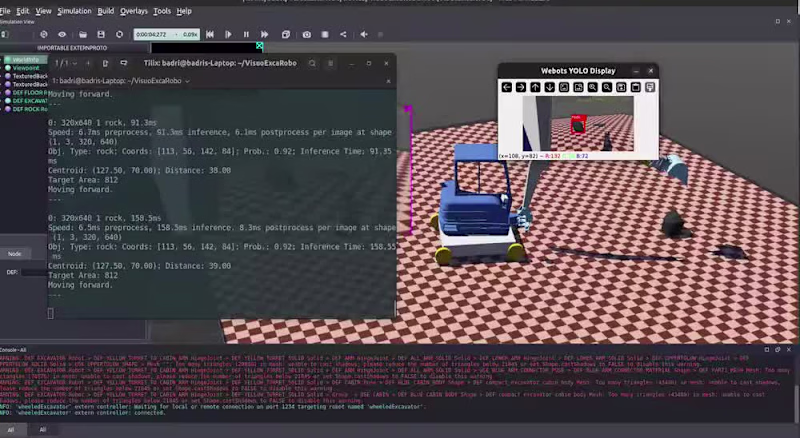Save the world with the floppy icon
The width and height of the screenshot is (800, 438).
pyautogui.click(x=101, y=34)
